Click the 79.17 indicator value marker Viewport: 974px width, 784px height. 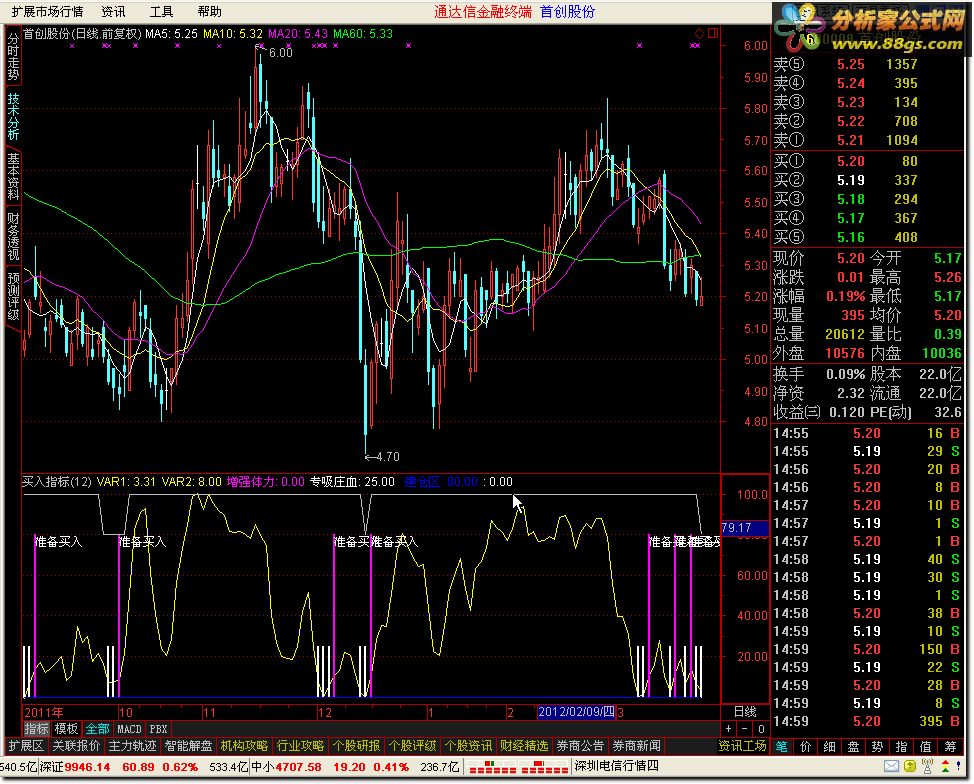tap(744, 528)
